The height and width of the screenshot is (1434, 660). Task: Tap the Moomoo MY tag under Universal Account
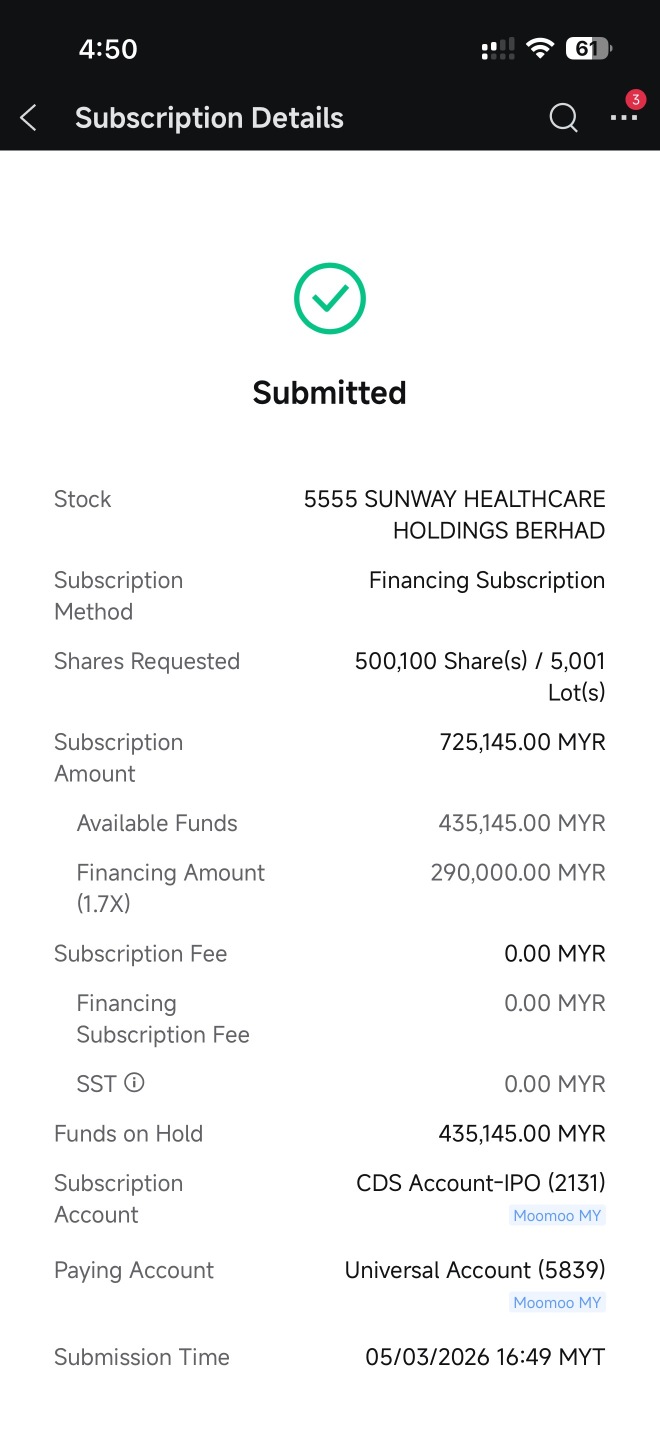[558, 1302]
